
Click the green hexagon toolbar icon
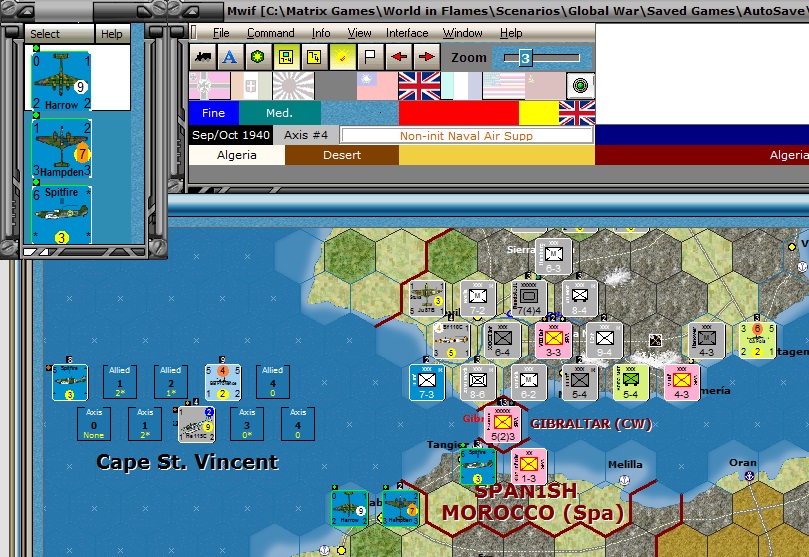[x=258, y=57]
